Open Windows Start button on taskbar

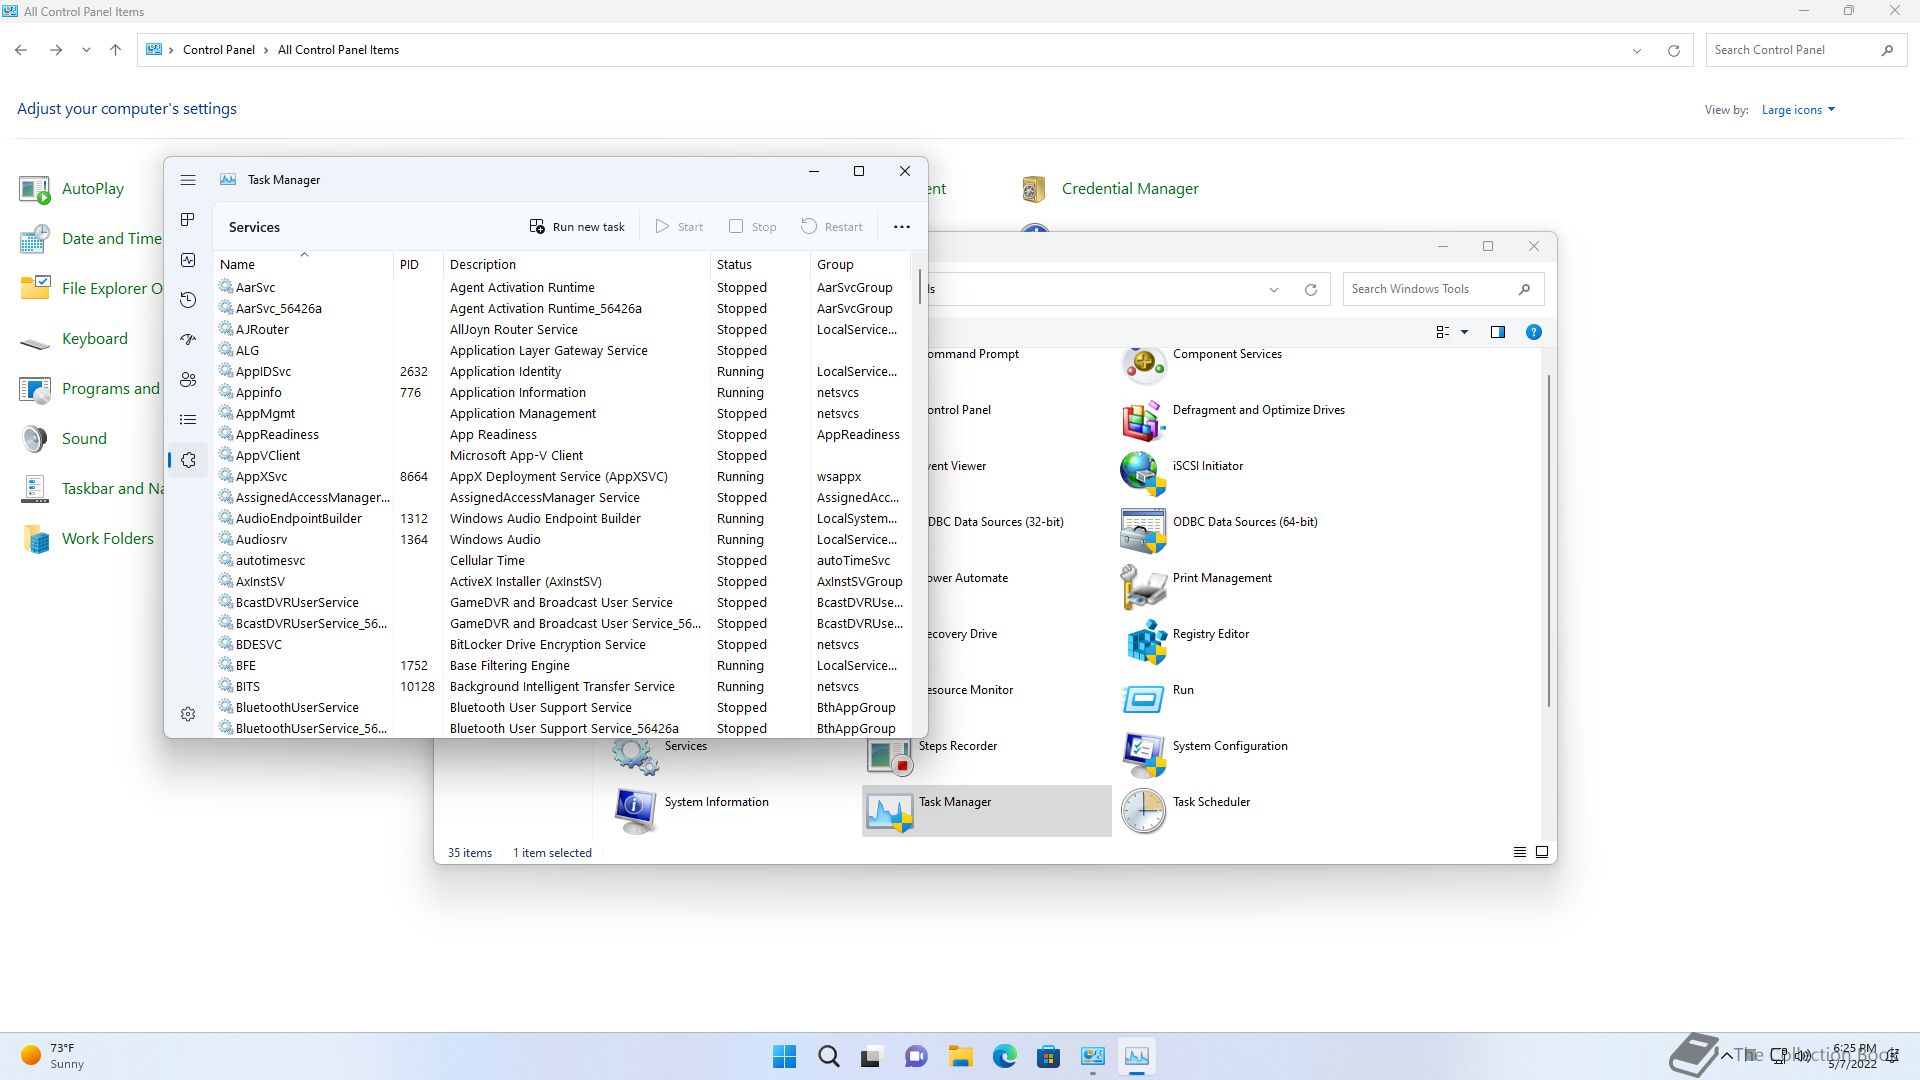[785, 1056]
